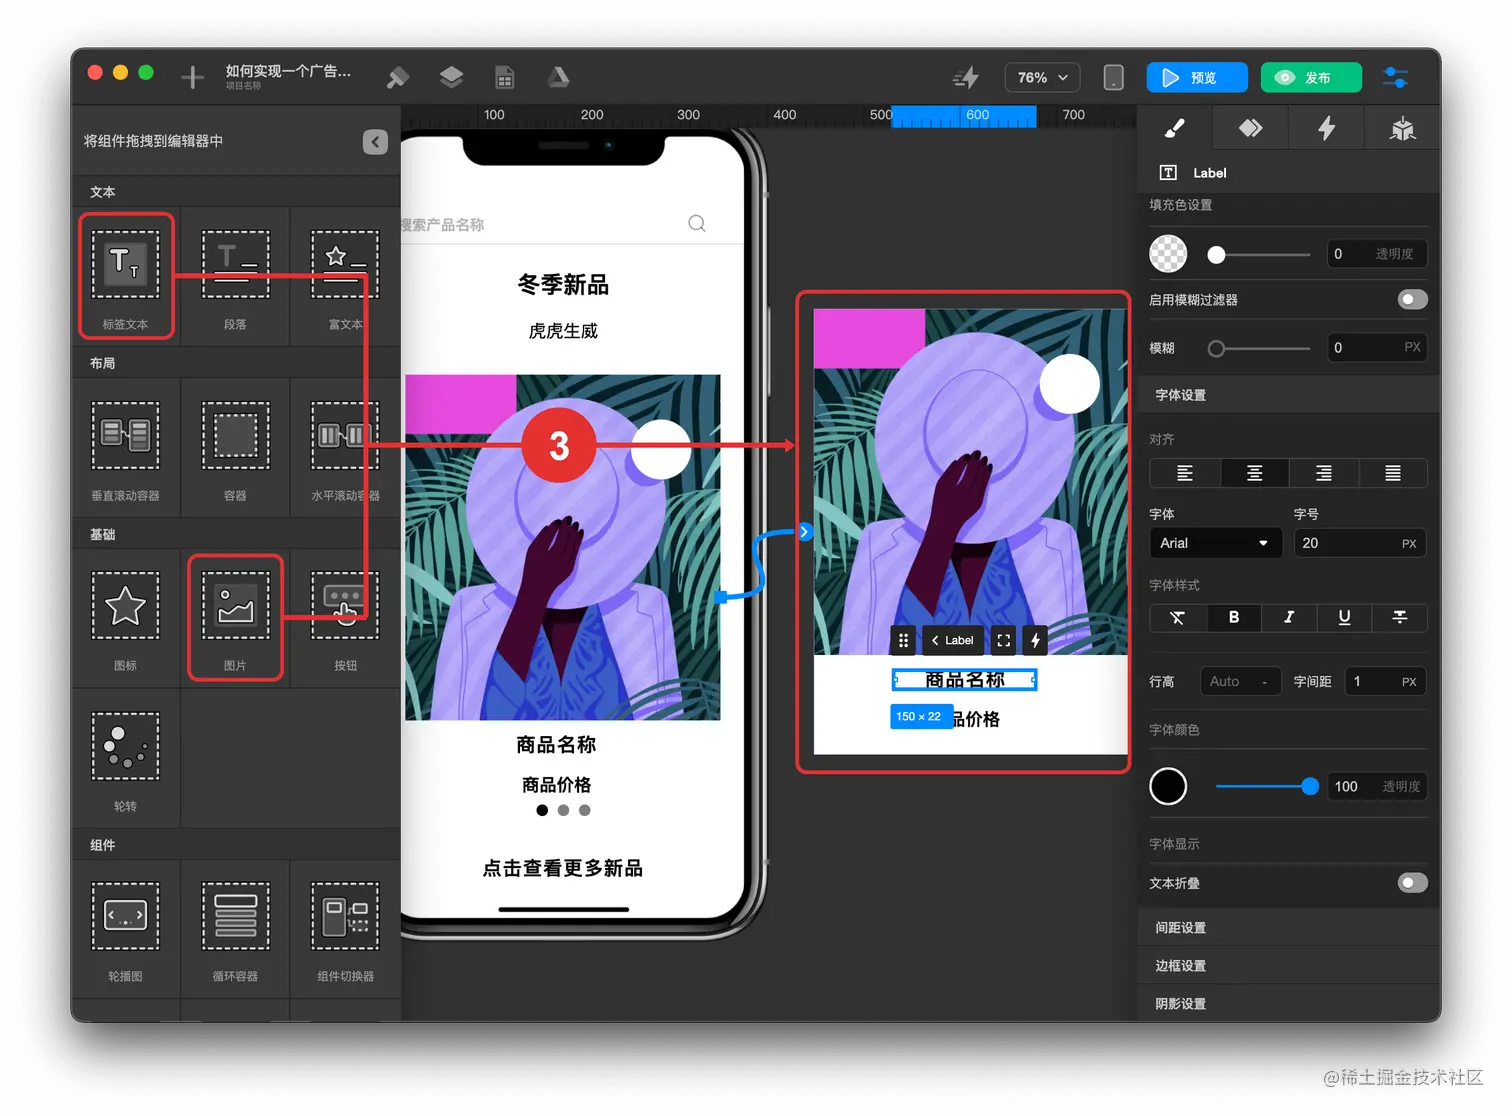Expand the 间距设置 section

click(1289, 927)
